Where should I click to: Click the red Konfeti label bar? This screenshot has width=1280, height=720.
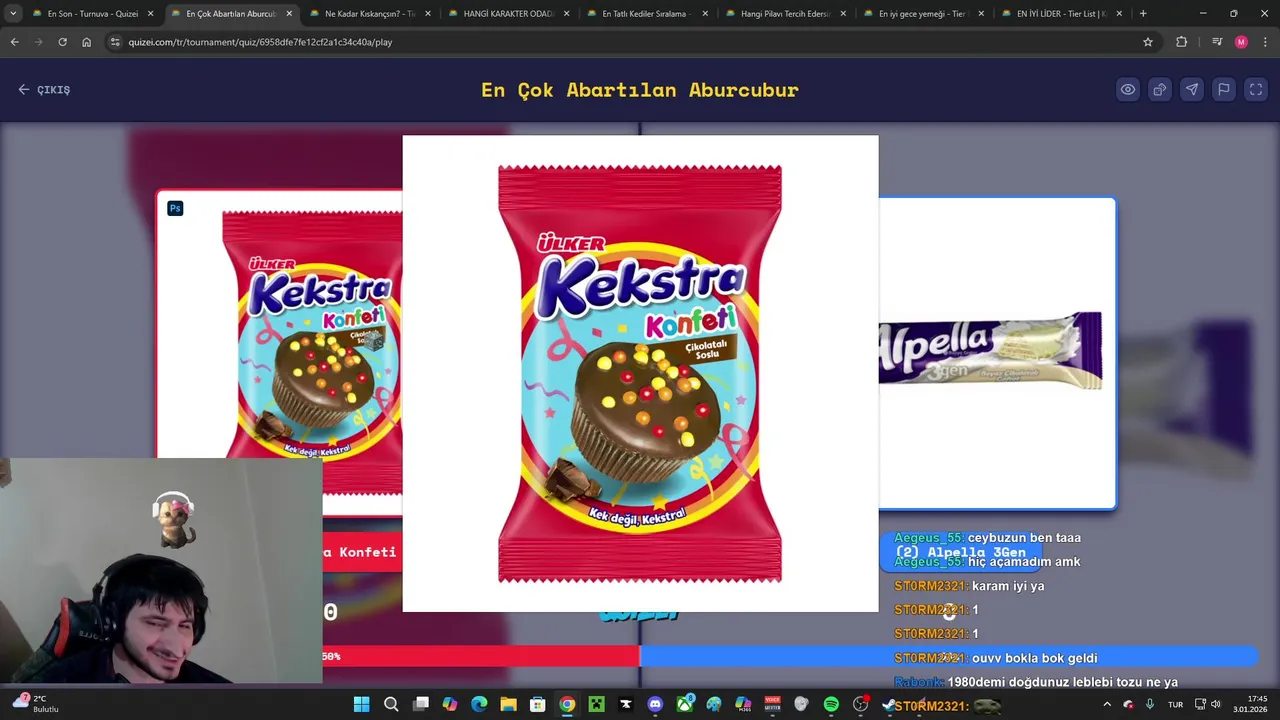pyautogui.click(x=362, y=552)
